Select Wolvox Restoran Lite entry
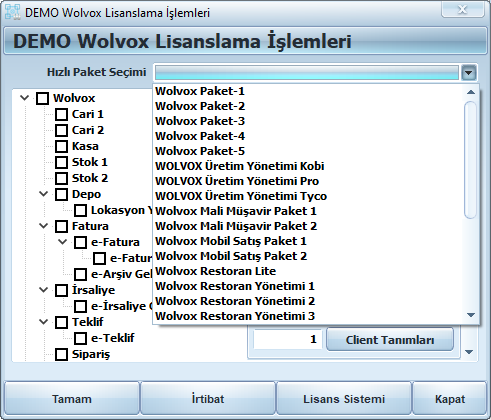 216,271
